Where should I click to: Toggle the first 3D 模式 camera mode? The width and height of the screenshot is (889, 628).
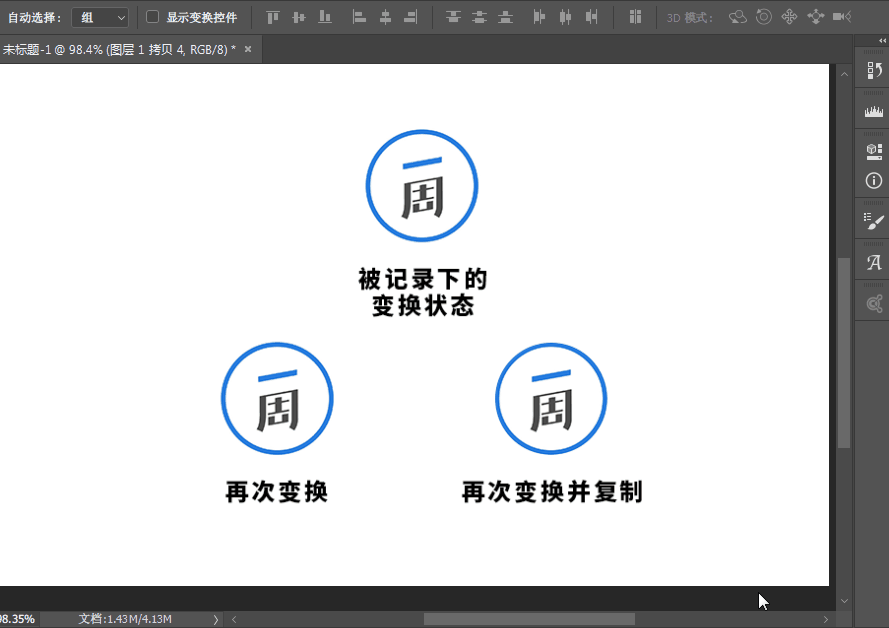tap(739, 17)
